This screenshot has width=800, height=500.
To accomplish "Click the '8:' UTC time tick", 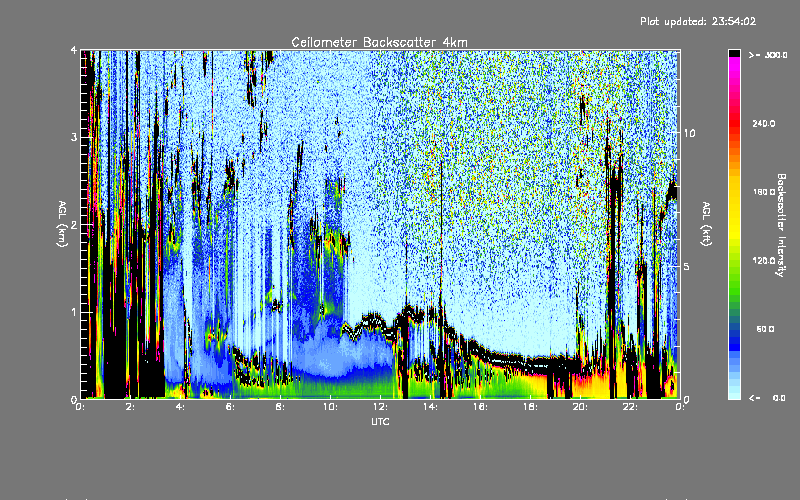I will click(x=281, y=407).
